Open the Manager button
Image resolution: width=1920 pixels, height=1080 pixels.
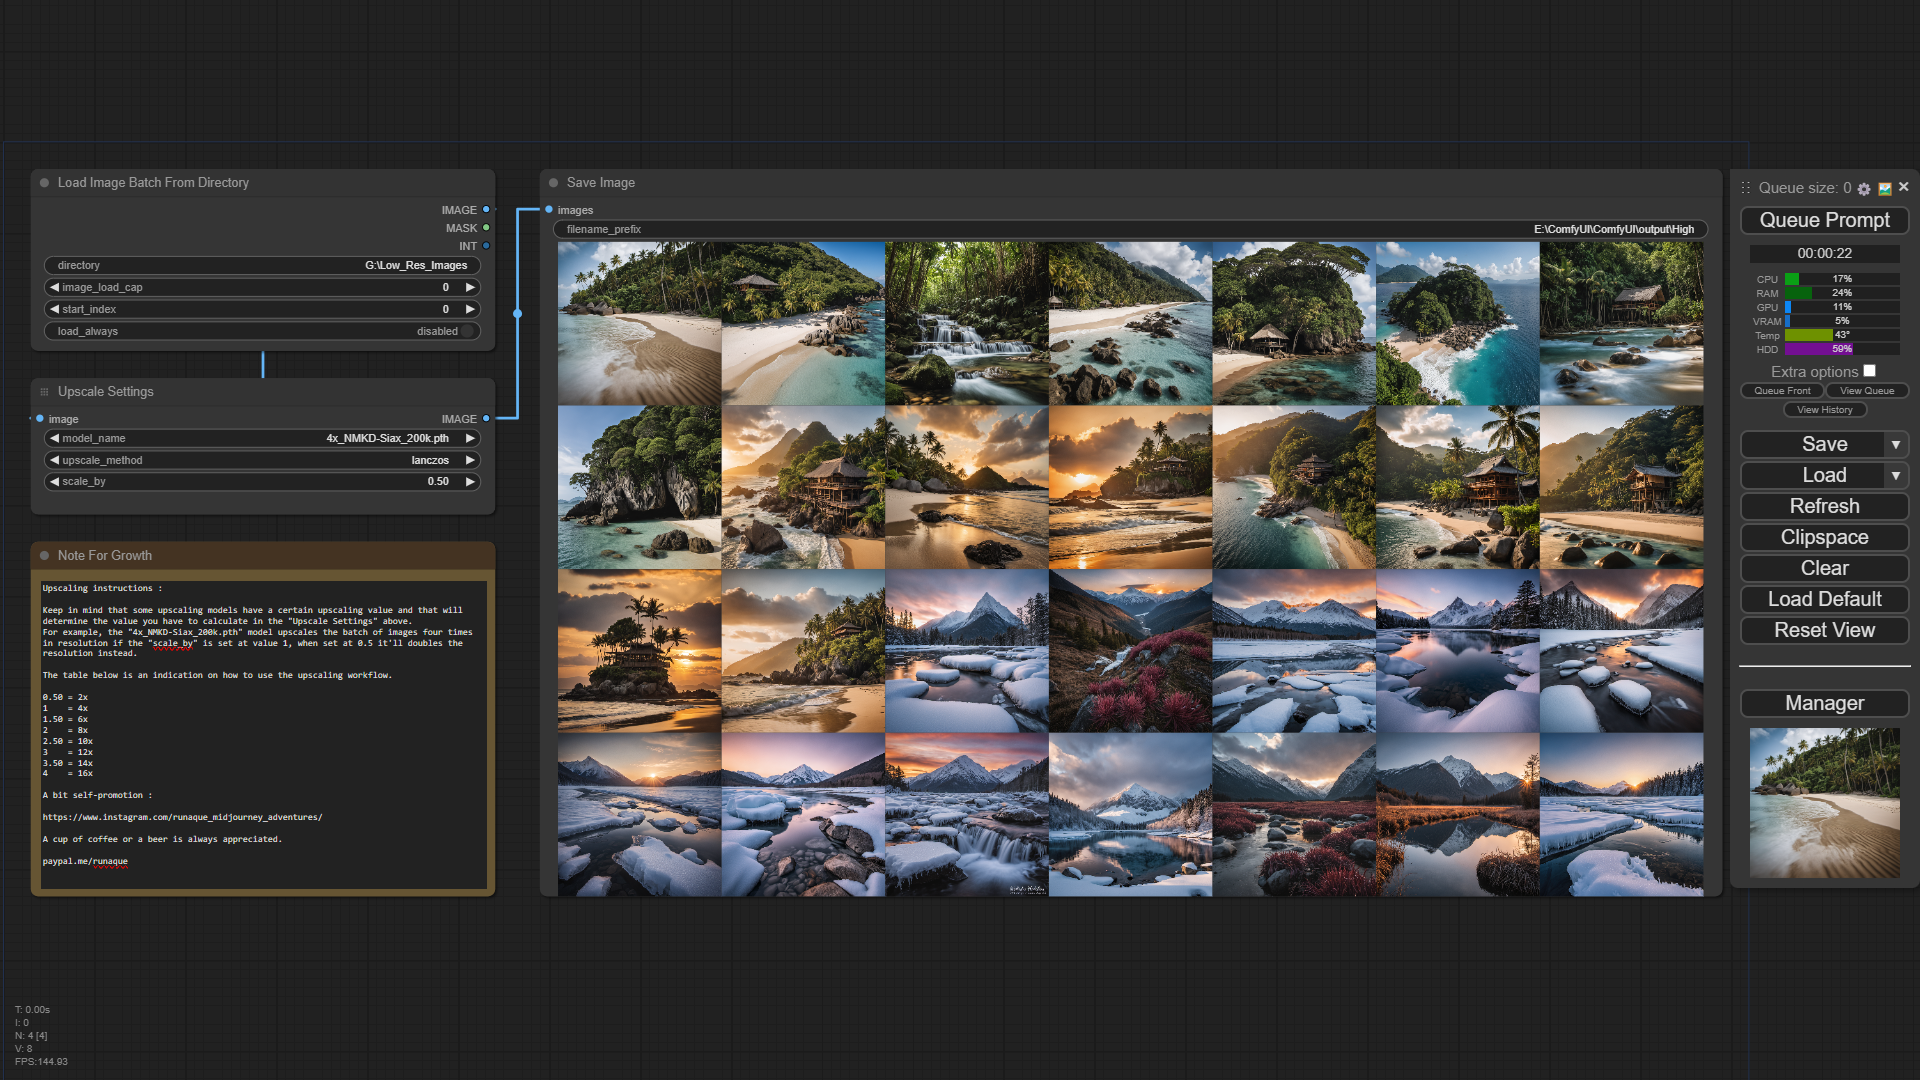pos(1824,704)
